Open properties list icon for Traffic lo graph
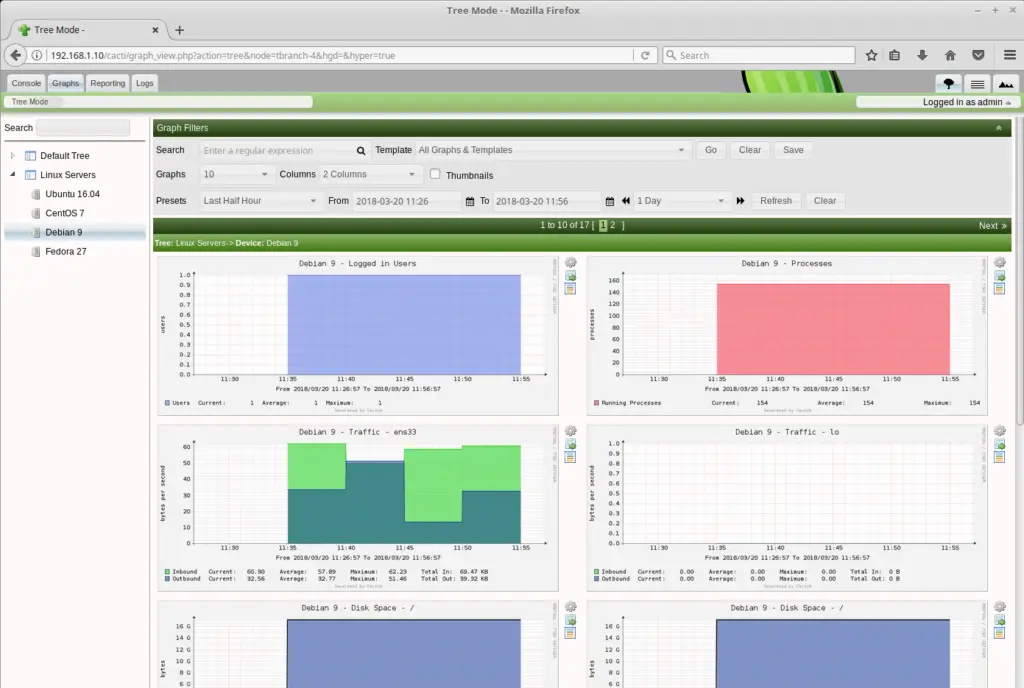 tap(1000, 457)
